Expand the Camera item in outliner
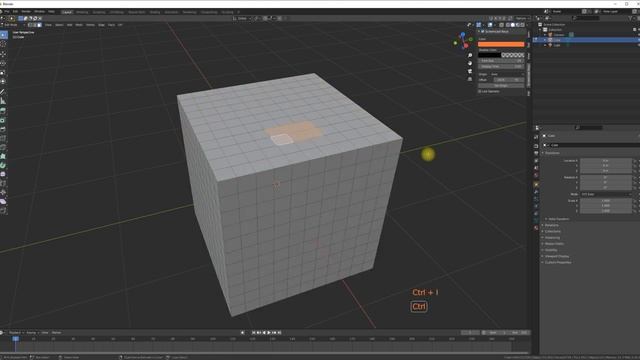640x360 pixels. tap(545, 35)
